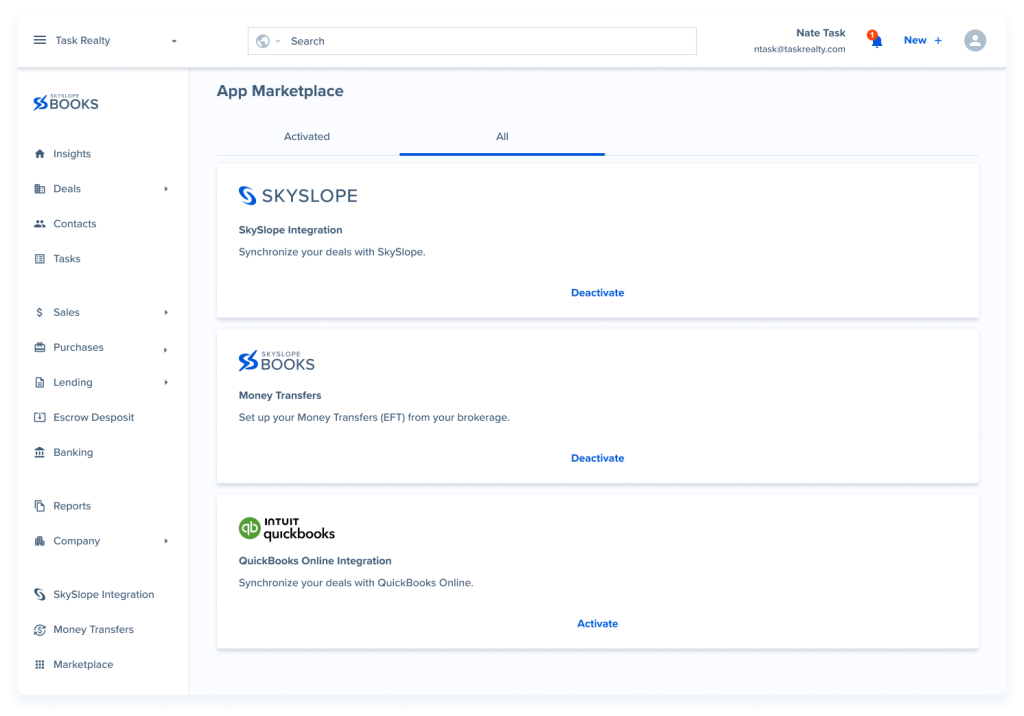The image size is (1024, 716).
Task: Deactivate the Money Transfers app
Action: pyautogui.click(x=597, y=458)
